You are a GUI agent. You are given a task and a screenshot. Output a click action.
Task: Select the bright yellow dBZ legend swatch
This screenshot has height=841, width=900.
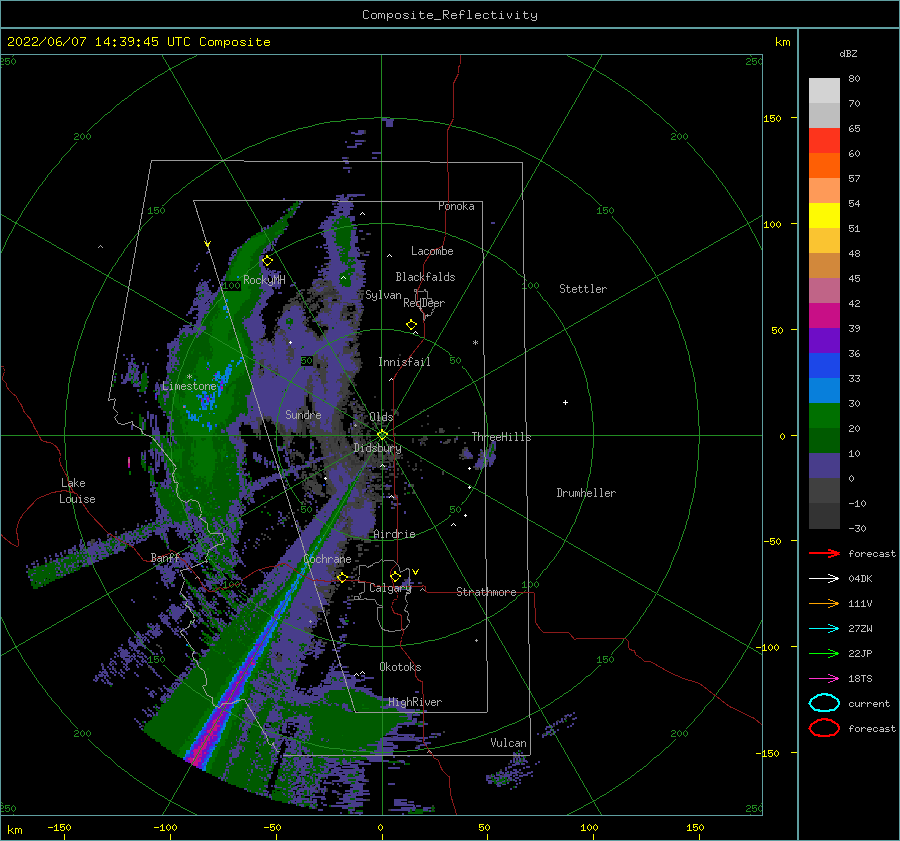(824, 216)
